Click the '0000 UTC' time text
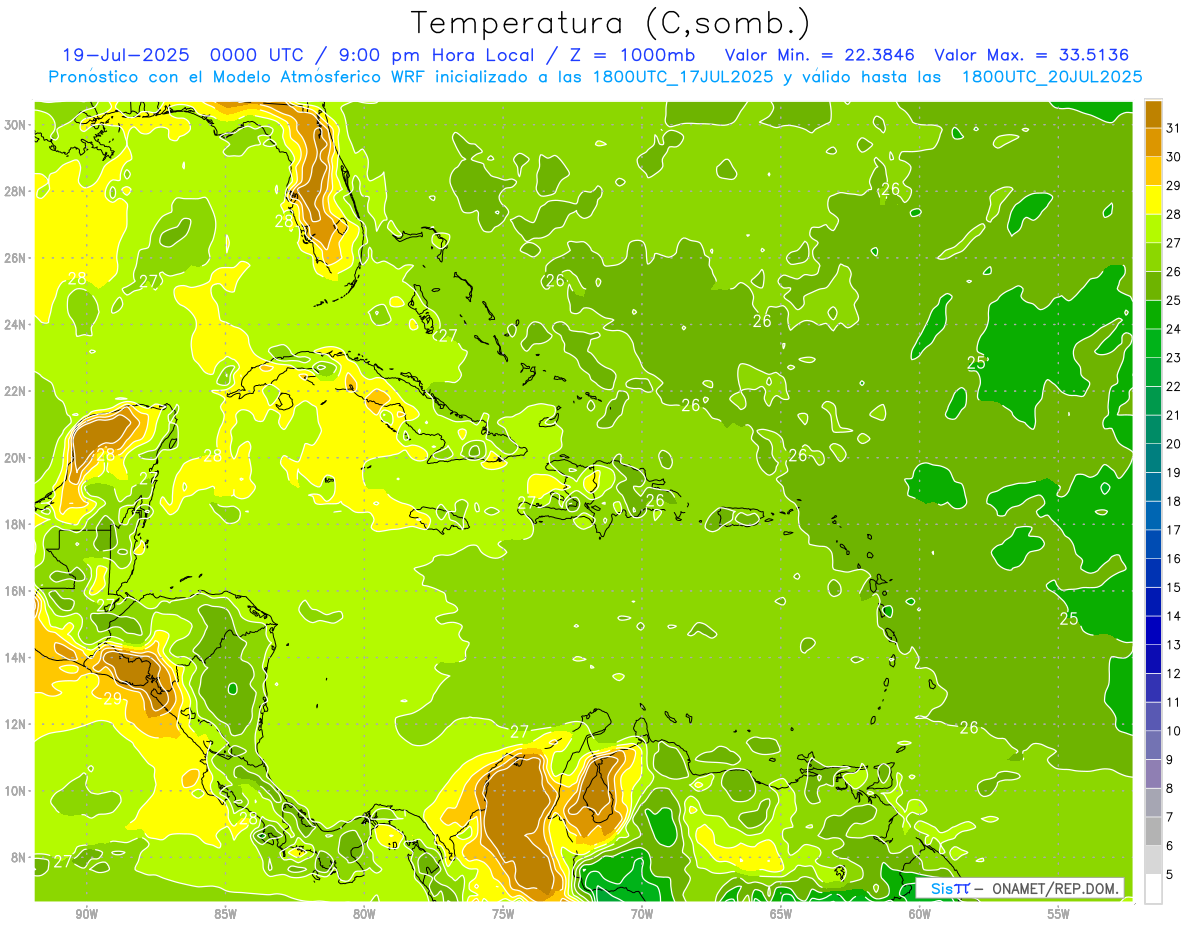The image size is (1200, 927). pos(257,54)
